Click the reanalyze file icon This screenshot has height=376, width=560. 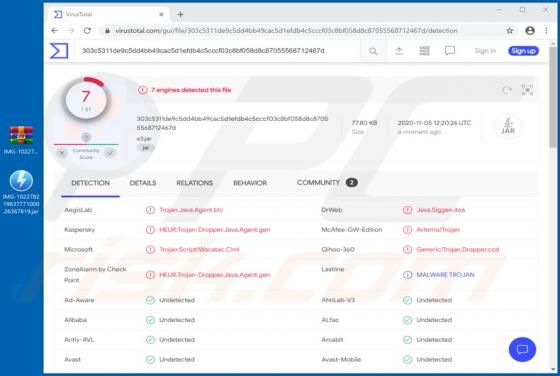pos(507,90)
